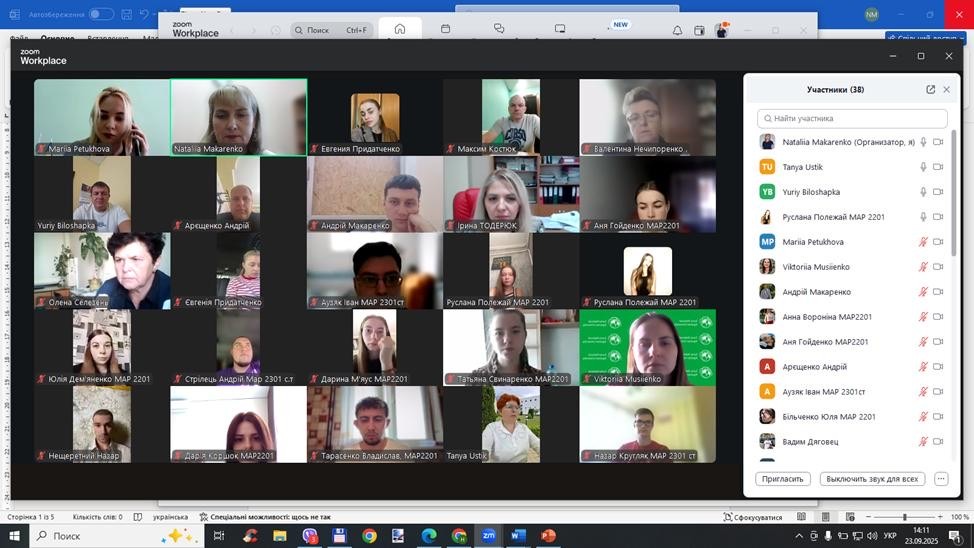Toggle the Word AutoSave switch
Viewport: 974px width, 548px height.
pos(101,14)
